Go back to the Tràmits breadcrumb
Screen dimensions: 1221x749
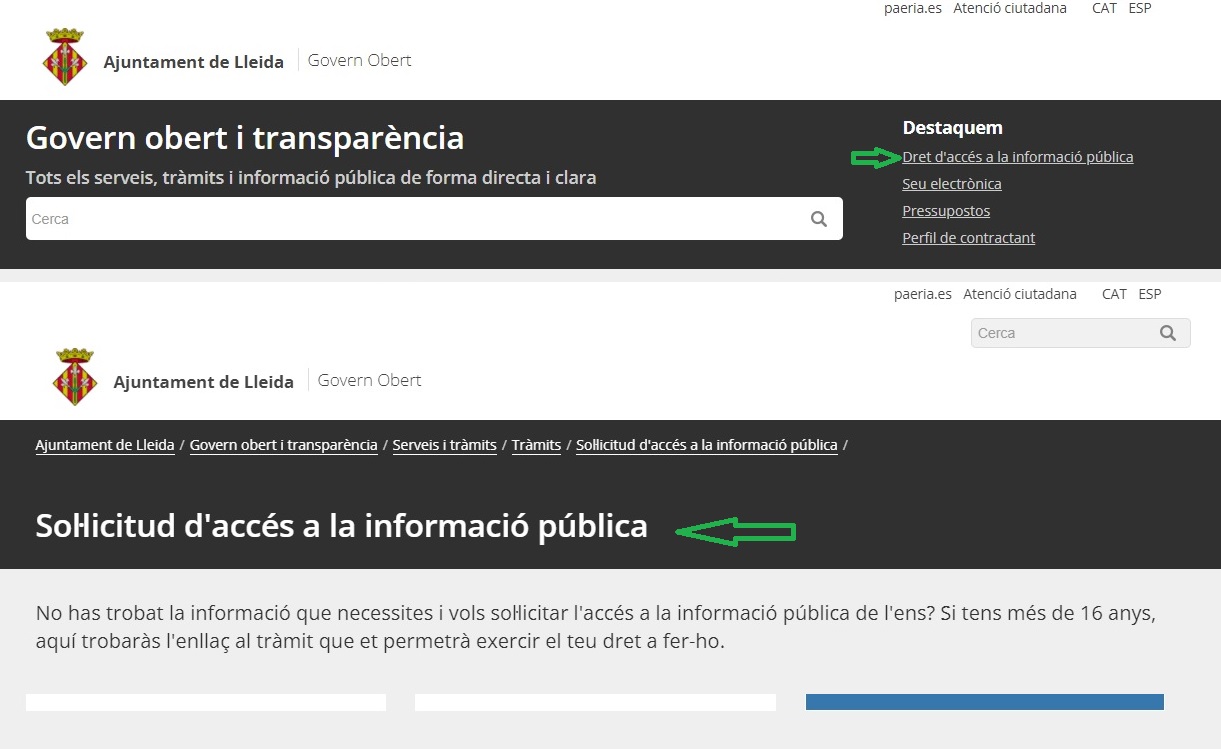536,445
